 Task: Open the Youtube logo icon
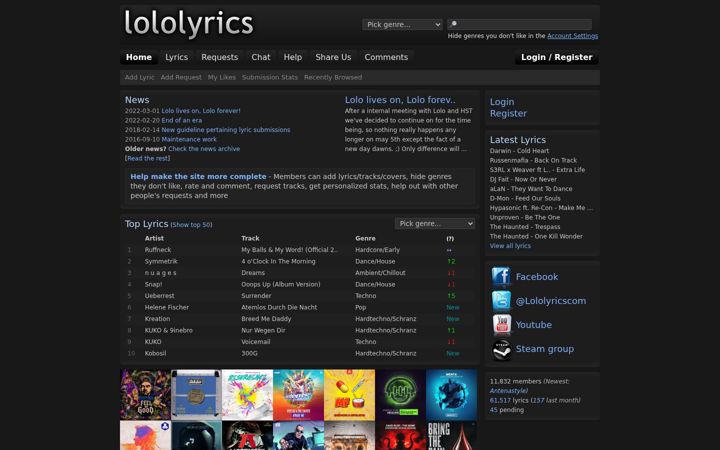click(x=501, y=325)
